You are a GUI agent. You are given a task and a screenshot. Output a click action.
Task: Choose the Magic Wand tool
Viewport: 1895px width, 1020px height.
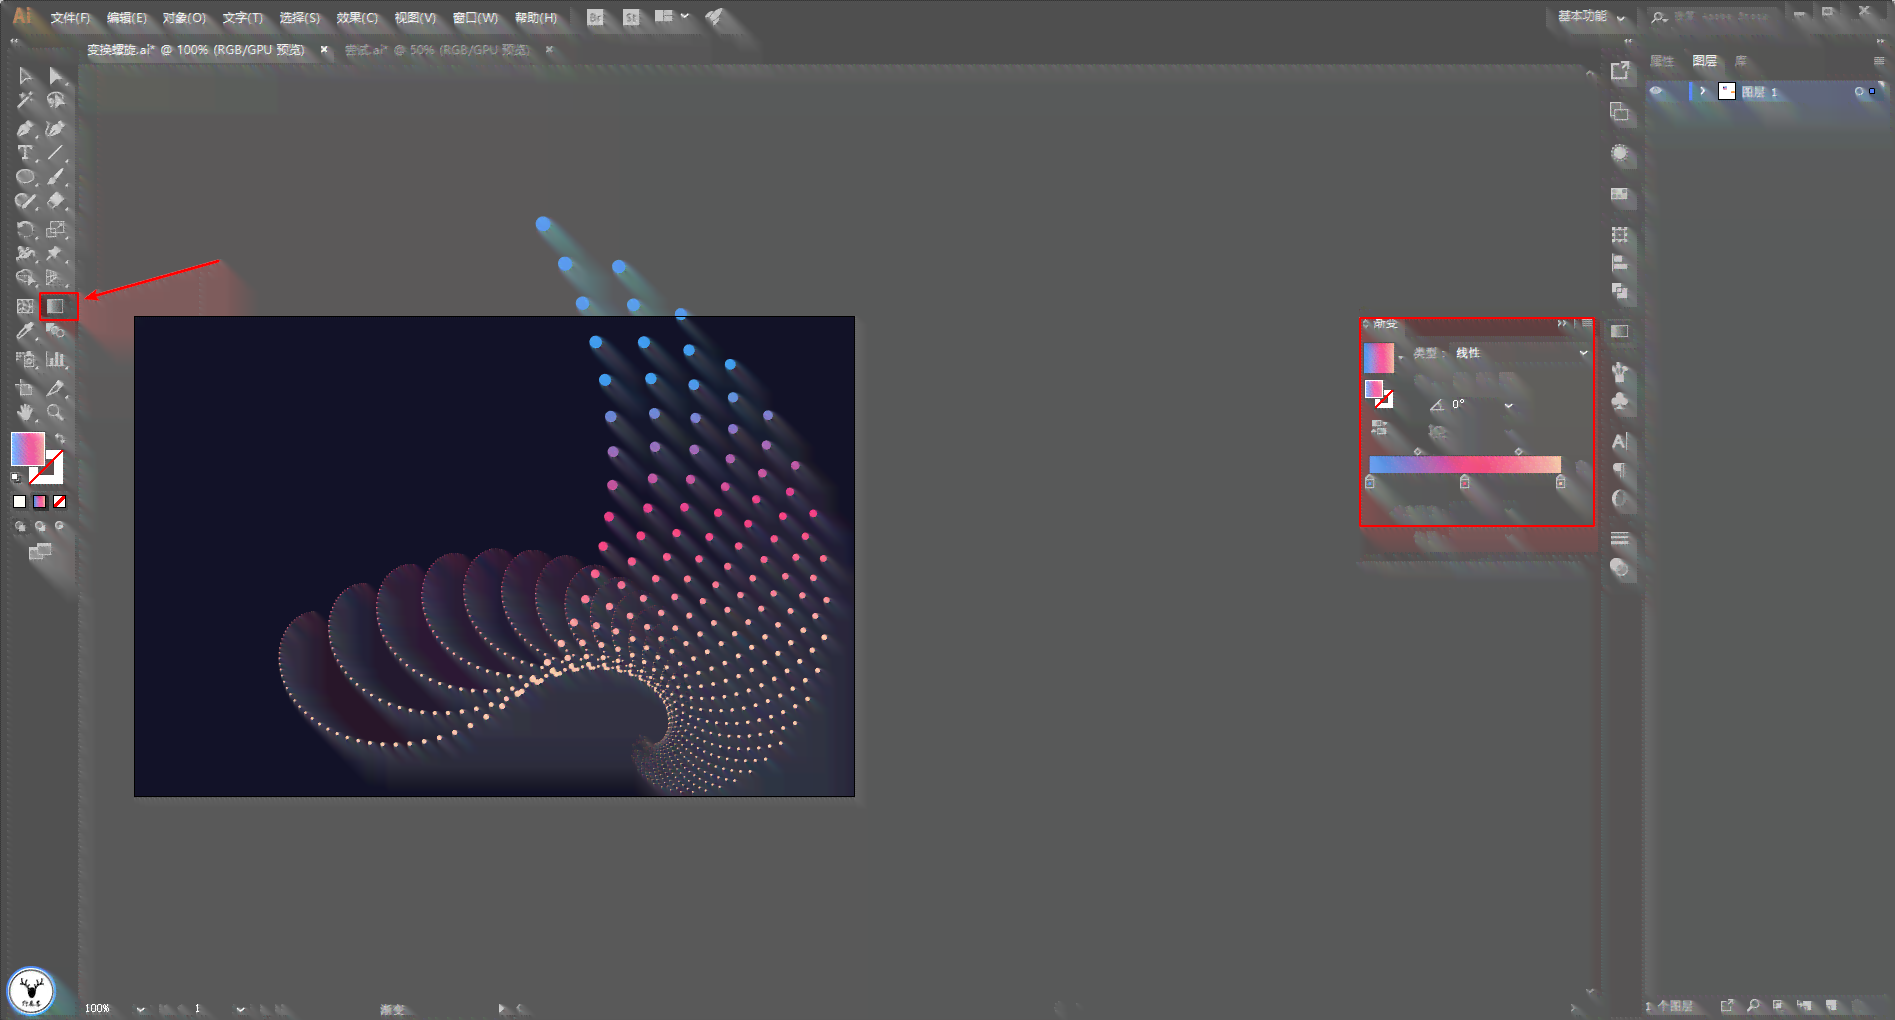tap(26, 100)
